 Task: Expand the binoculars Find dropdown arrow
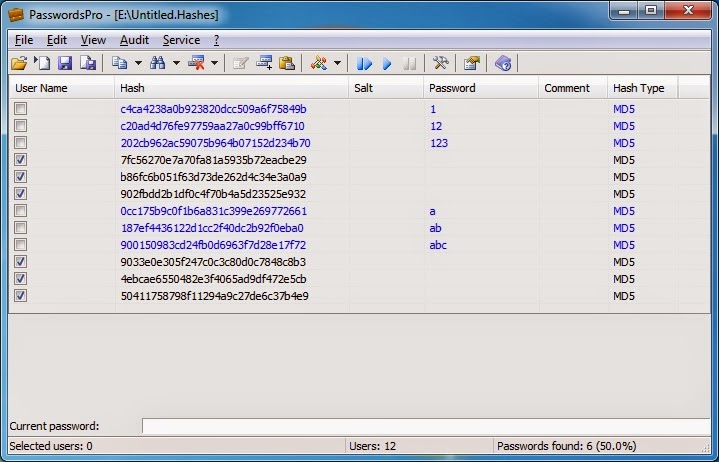176,63
